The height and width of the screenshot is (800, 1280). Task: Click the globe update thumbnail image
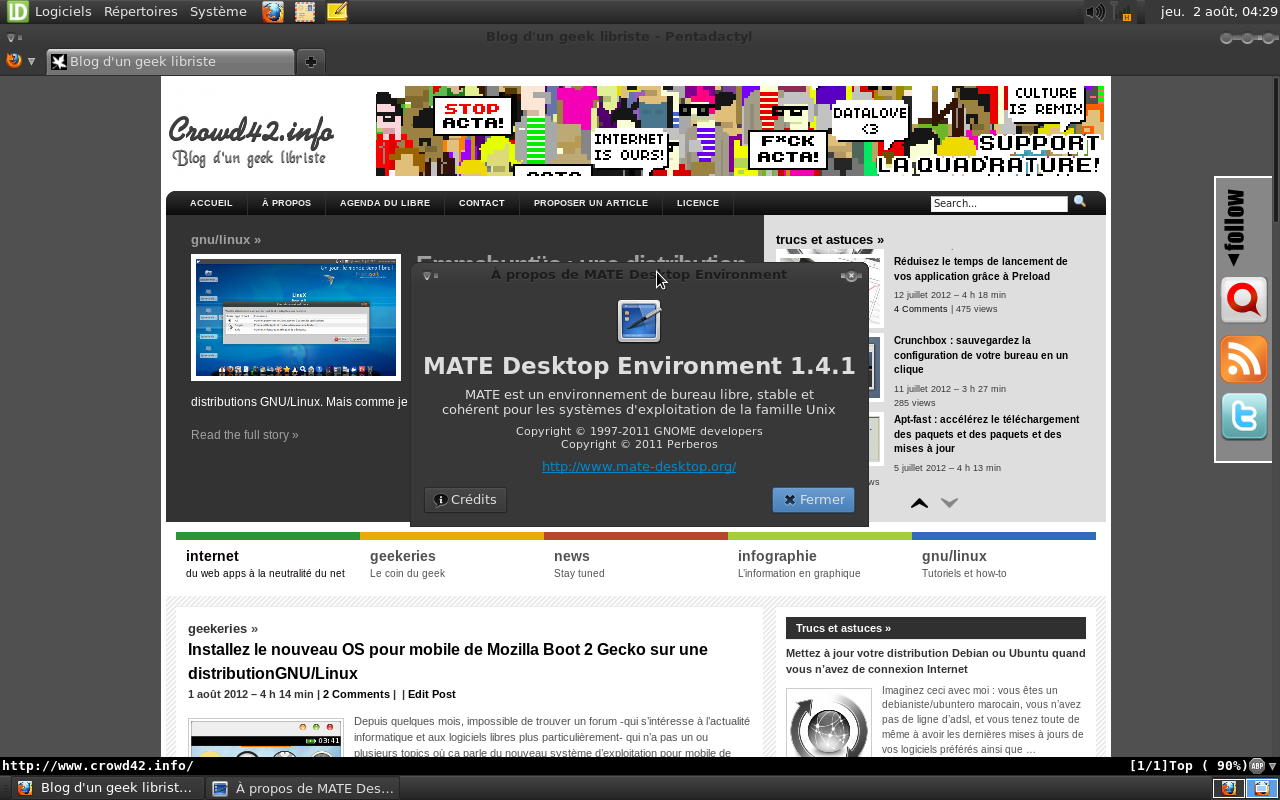829,722
